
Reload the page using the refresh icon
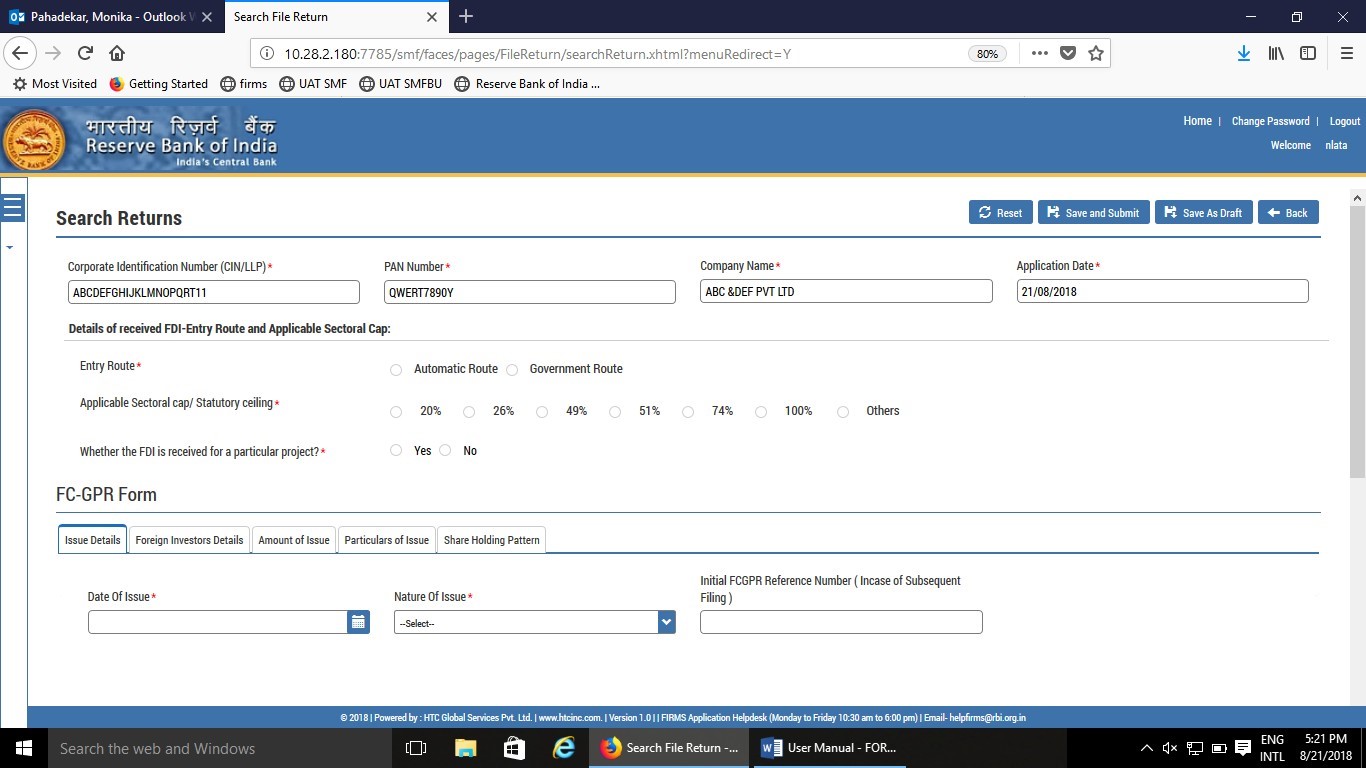pyautogui.click(x=86, y=53)
